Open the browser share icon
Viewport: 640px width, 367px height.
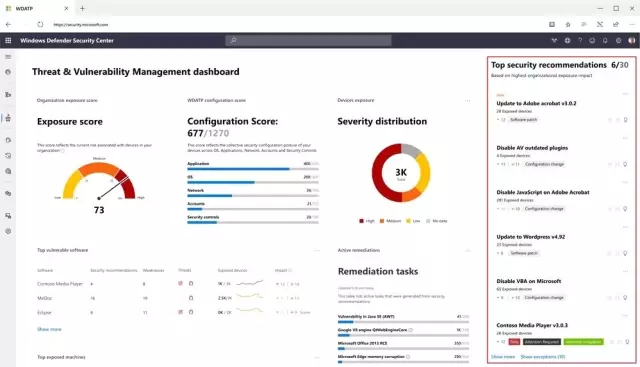[x=616, y=24]
